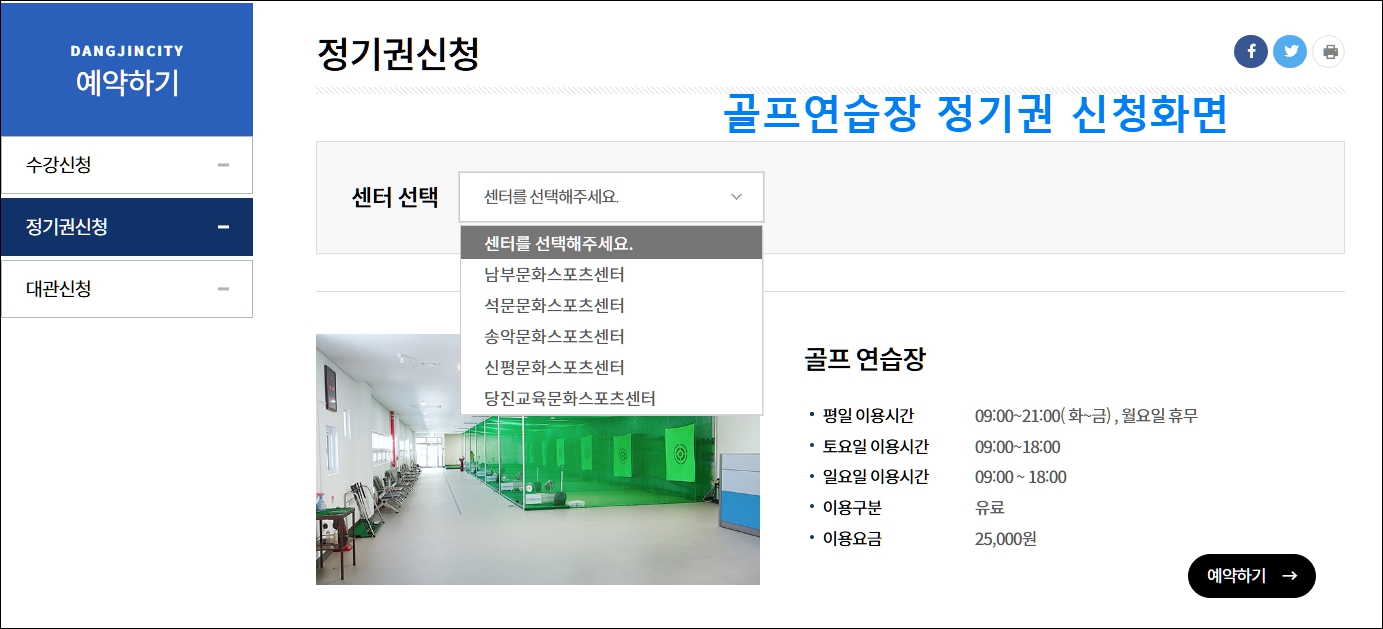Collapse minus icon beside 수강신청

[223, 165]
